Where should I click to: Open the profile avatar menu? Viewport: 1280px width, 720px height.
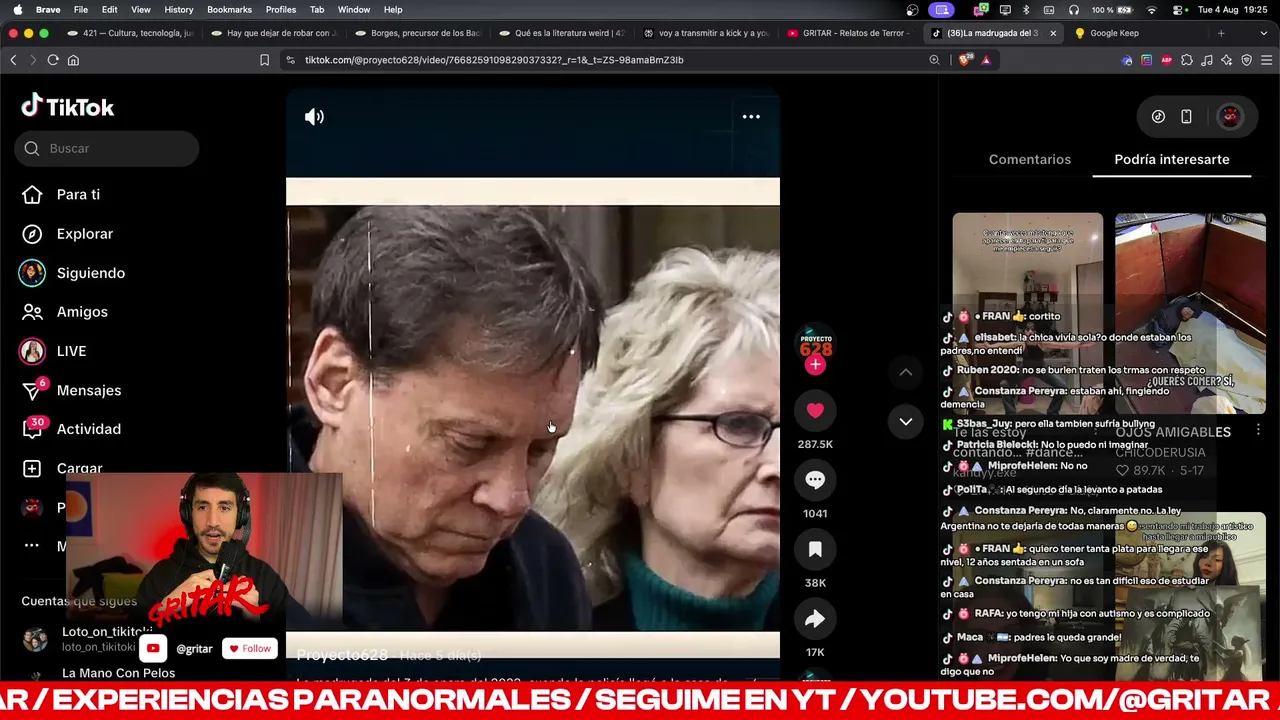point(1230,117)
